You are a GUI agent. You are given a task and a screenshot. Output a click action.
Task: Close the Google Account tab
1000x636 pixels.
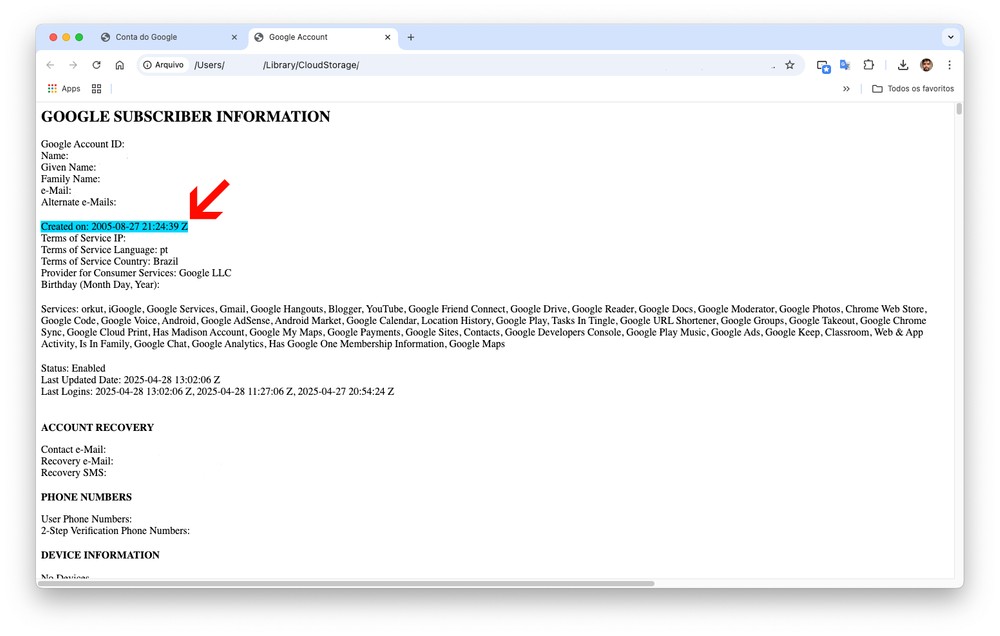tap(387, 37)
